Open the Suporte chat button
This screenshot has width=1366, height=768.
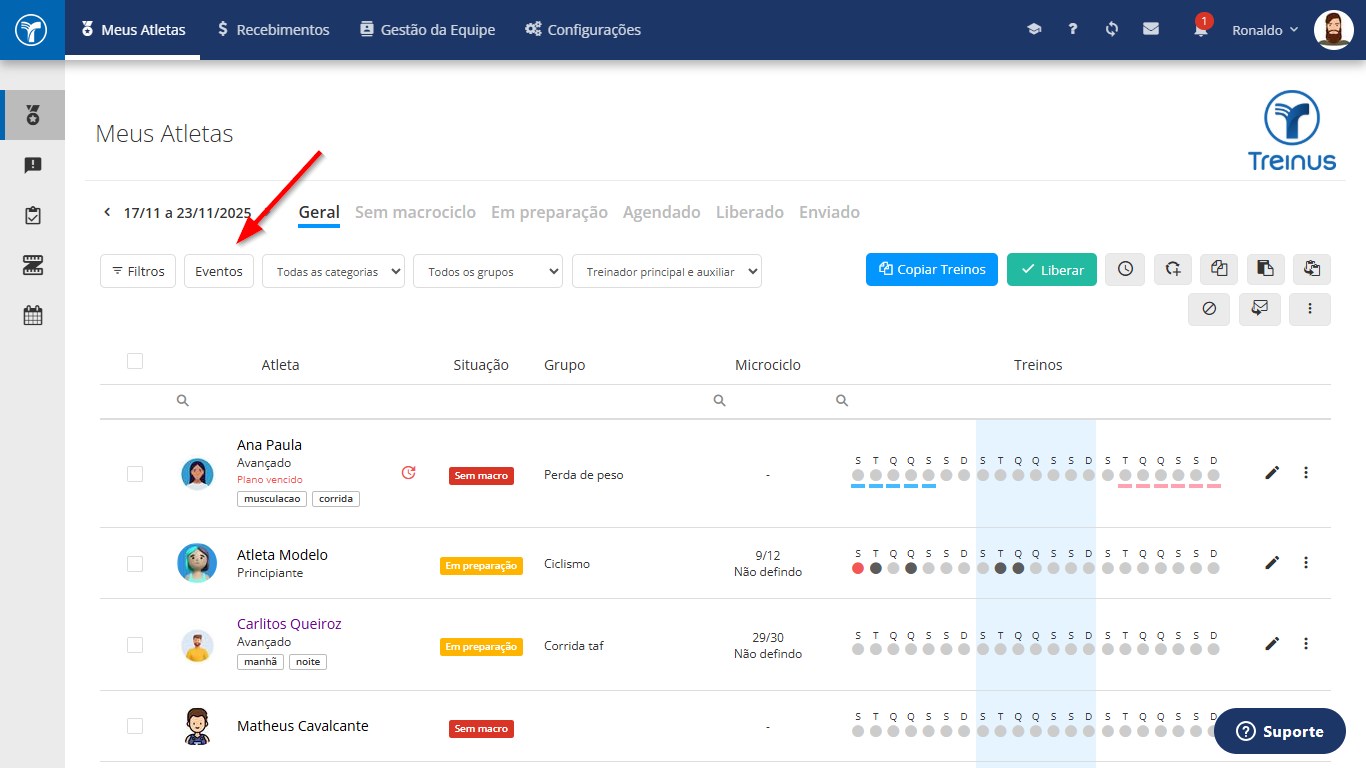click(x=1280, y=731)
